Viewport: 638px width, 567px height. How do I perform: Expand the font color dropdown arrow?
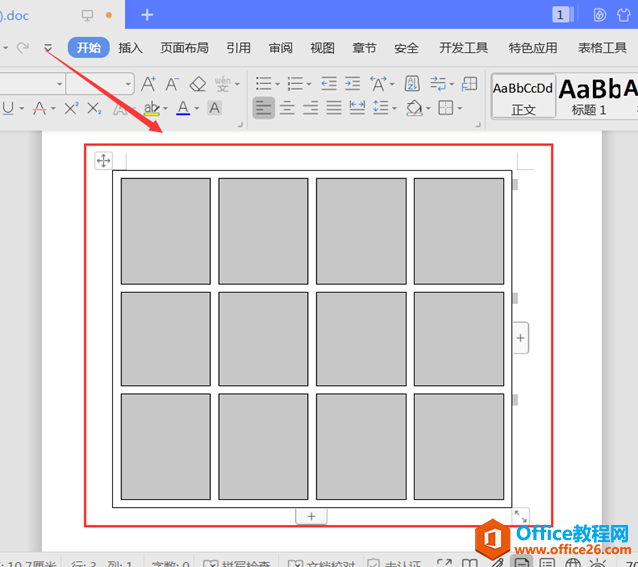point(196,109)
